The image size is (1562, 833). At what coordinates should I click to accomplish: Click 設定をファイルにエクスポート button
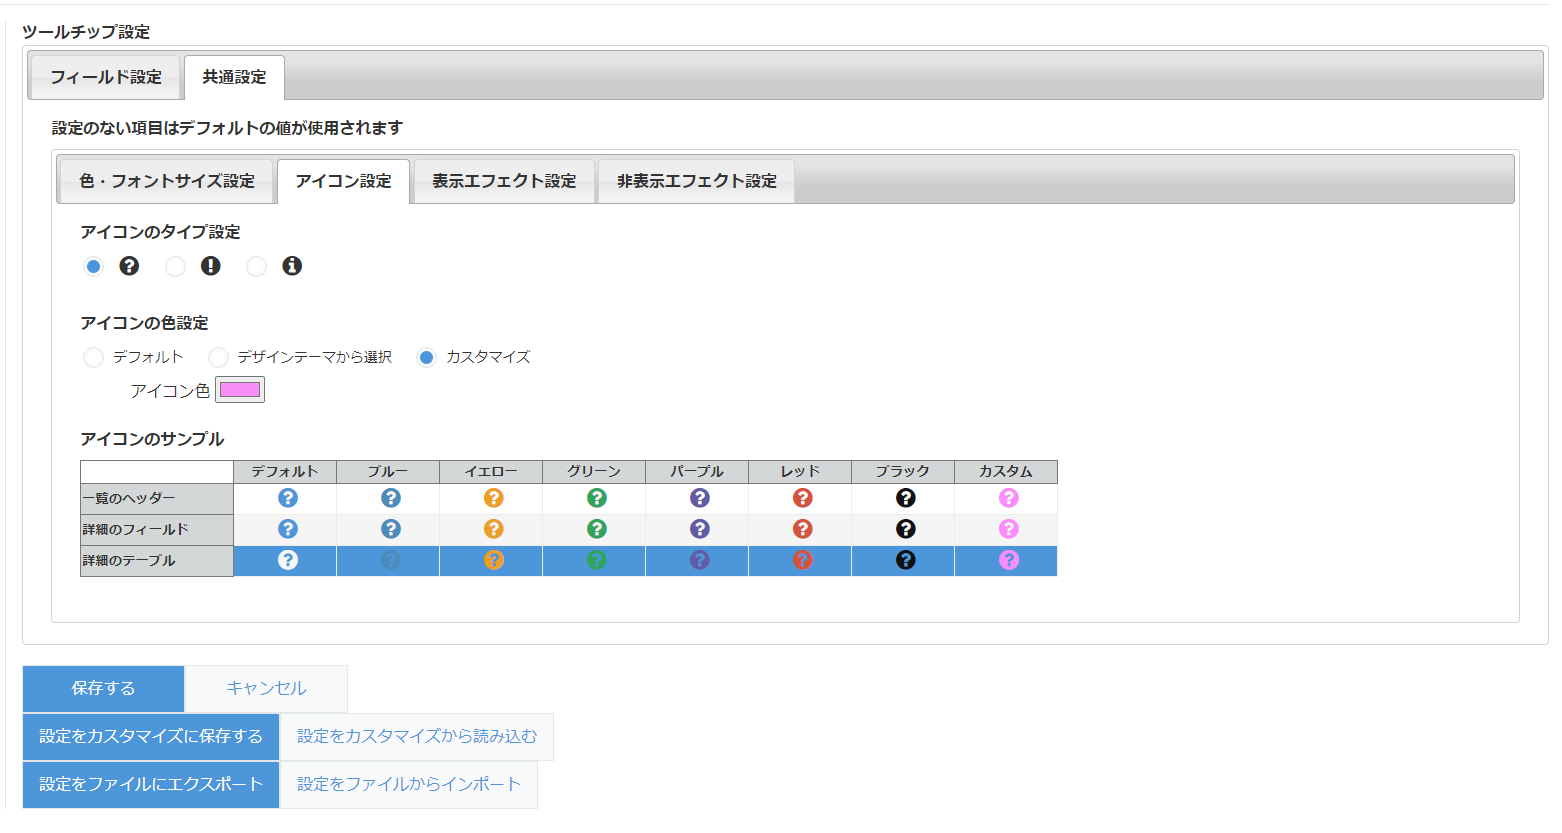coord(151,784)
